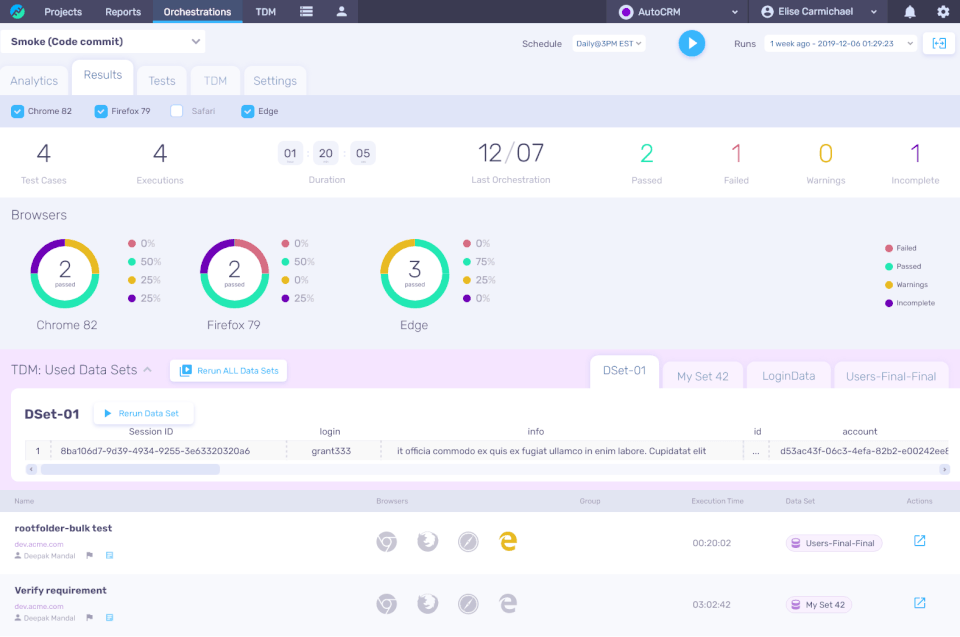Open dev.acme.com link under rootfolder-bulk test
Viewport: 960px width, 637px height.
(39, 544)
